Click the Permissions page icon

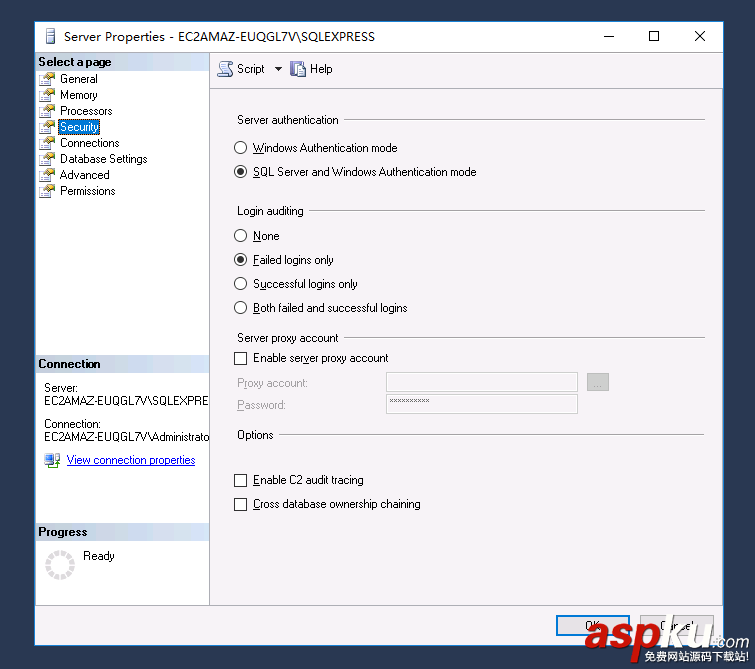point(47,191)
